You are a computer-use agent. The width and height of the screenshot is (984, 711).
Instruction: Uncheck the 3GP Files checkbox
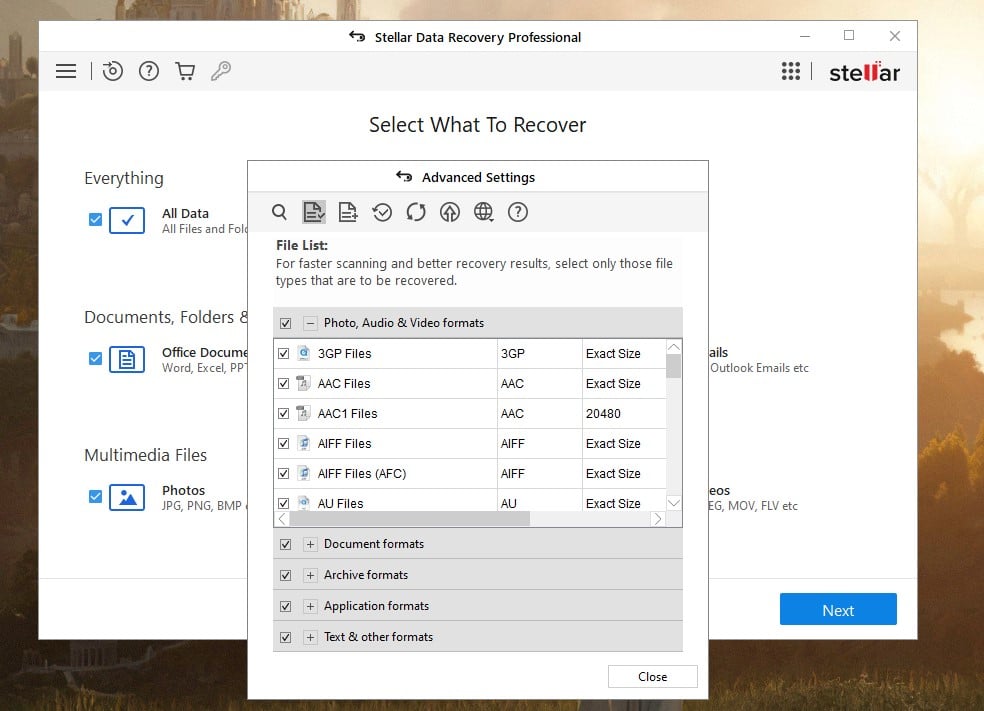284,353
